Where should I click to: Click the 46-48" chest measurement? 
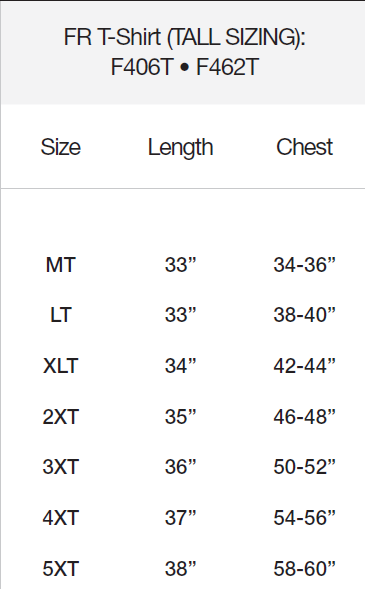[305, 417]
